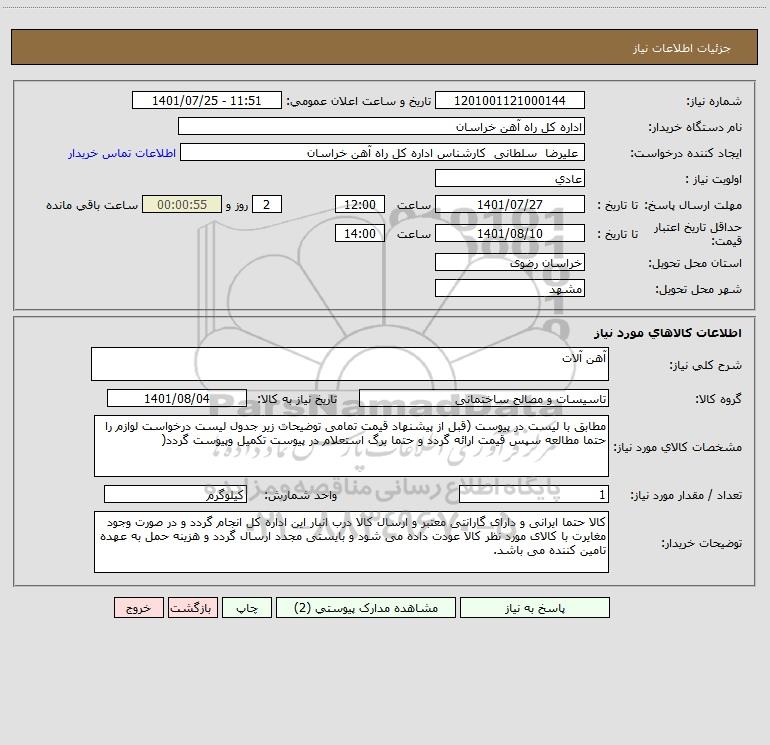The width and height of the screenshot is (770, 745).
Task: Click delivery province field خراسان رضوی
Action: click(x=510, y=262)
